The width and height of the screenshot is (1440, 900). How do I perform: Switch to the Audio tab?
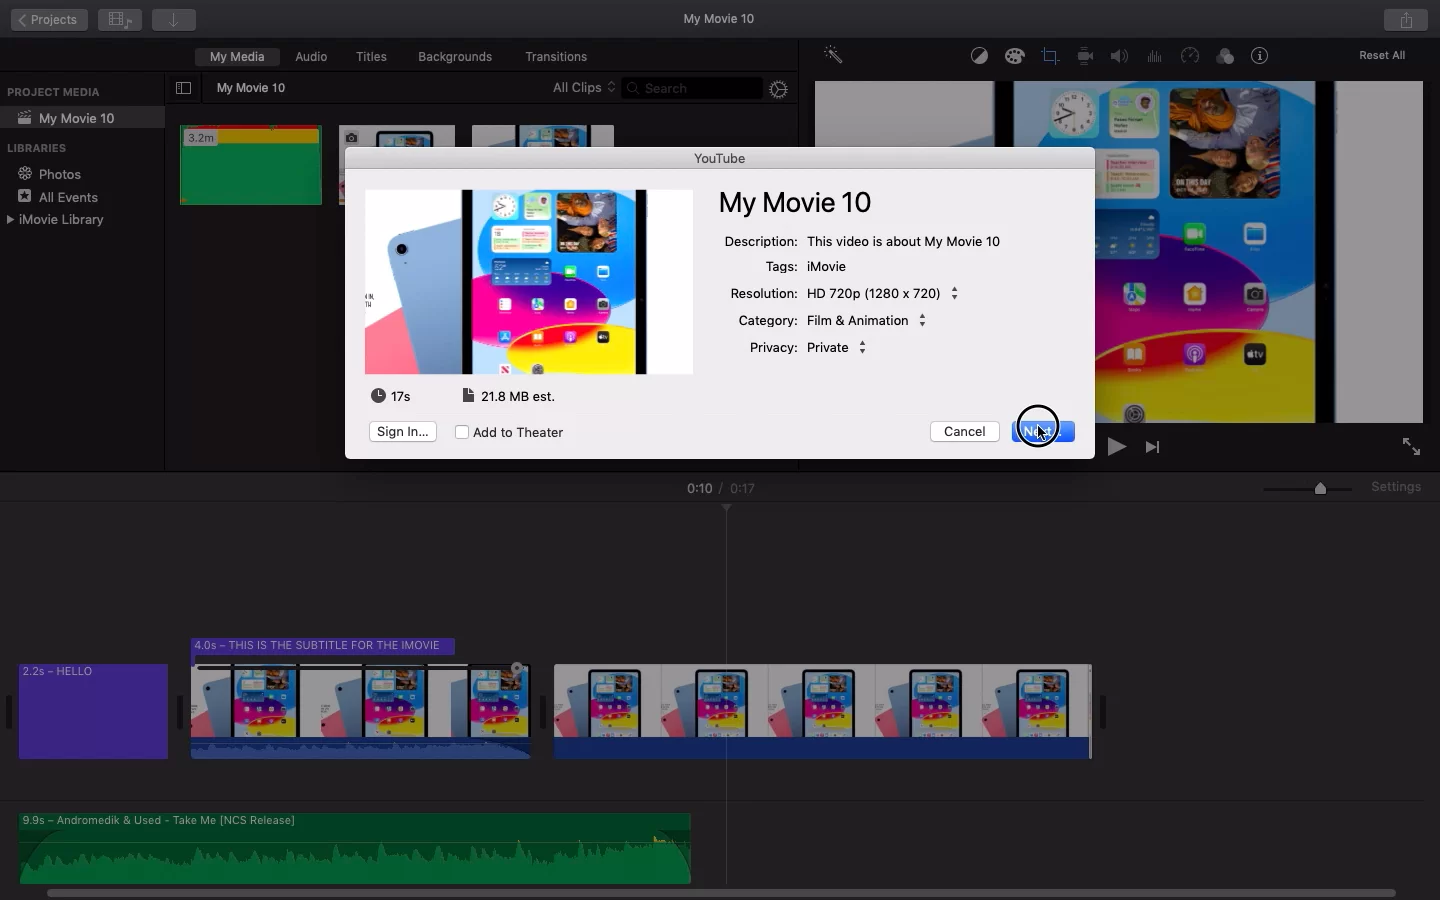tap(311, 57)
